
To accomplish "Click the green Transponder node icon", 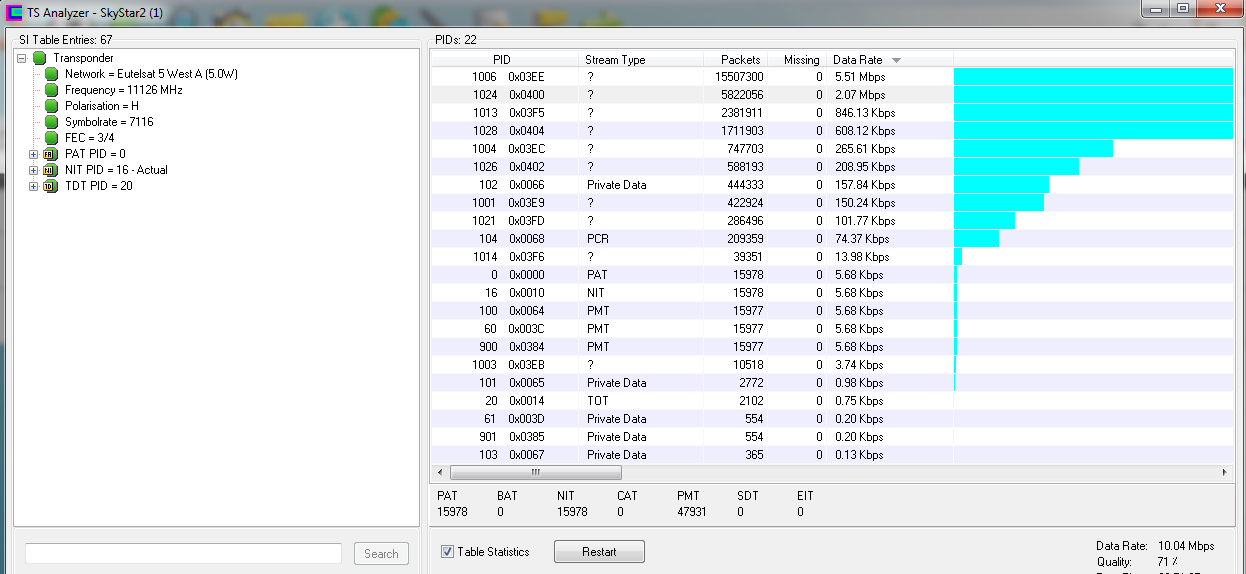I will [x=39, y=58].
